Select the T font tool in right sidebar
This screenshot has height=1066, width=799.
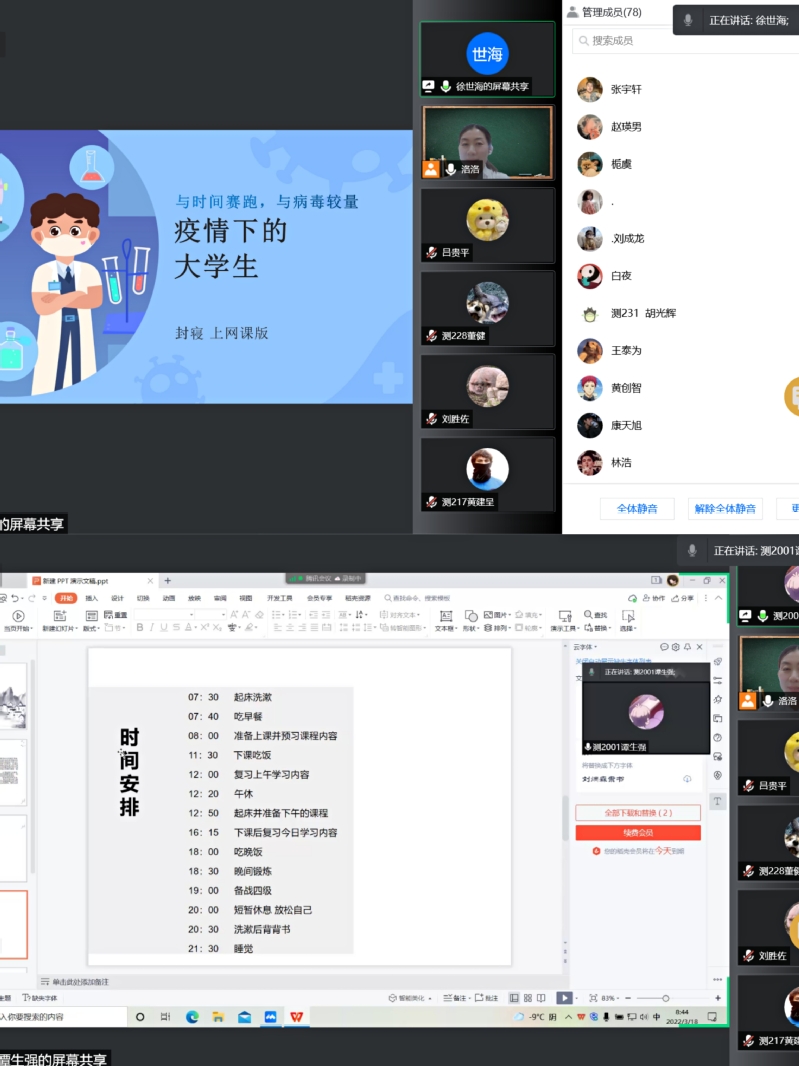coord(717,801)
